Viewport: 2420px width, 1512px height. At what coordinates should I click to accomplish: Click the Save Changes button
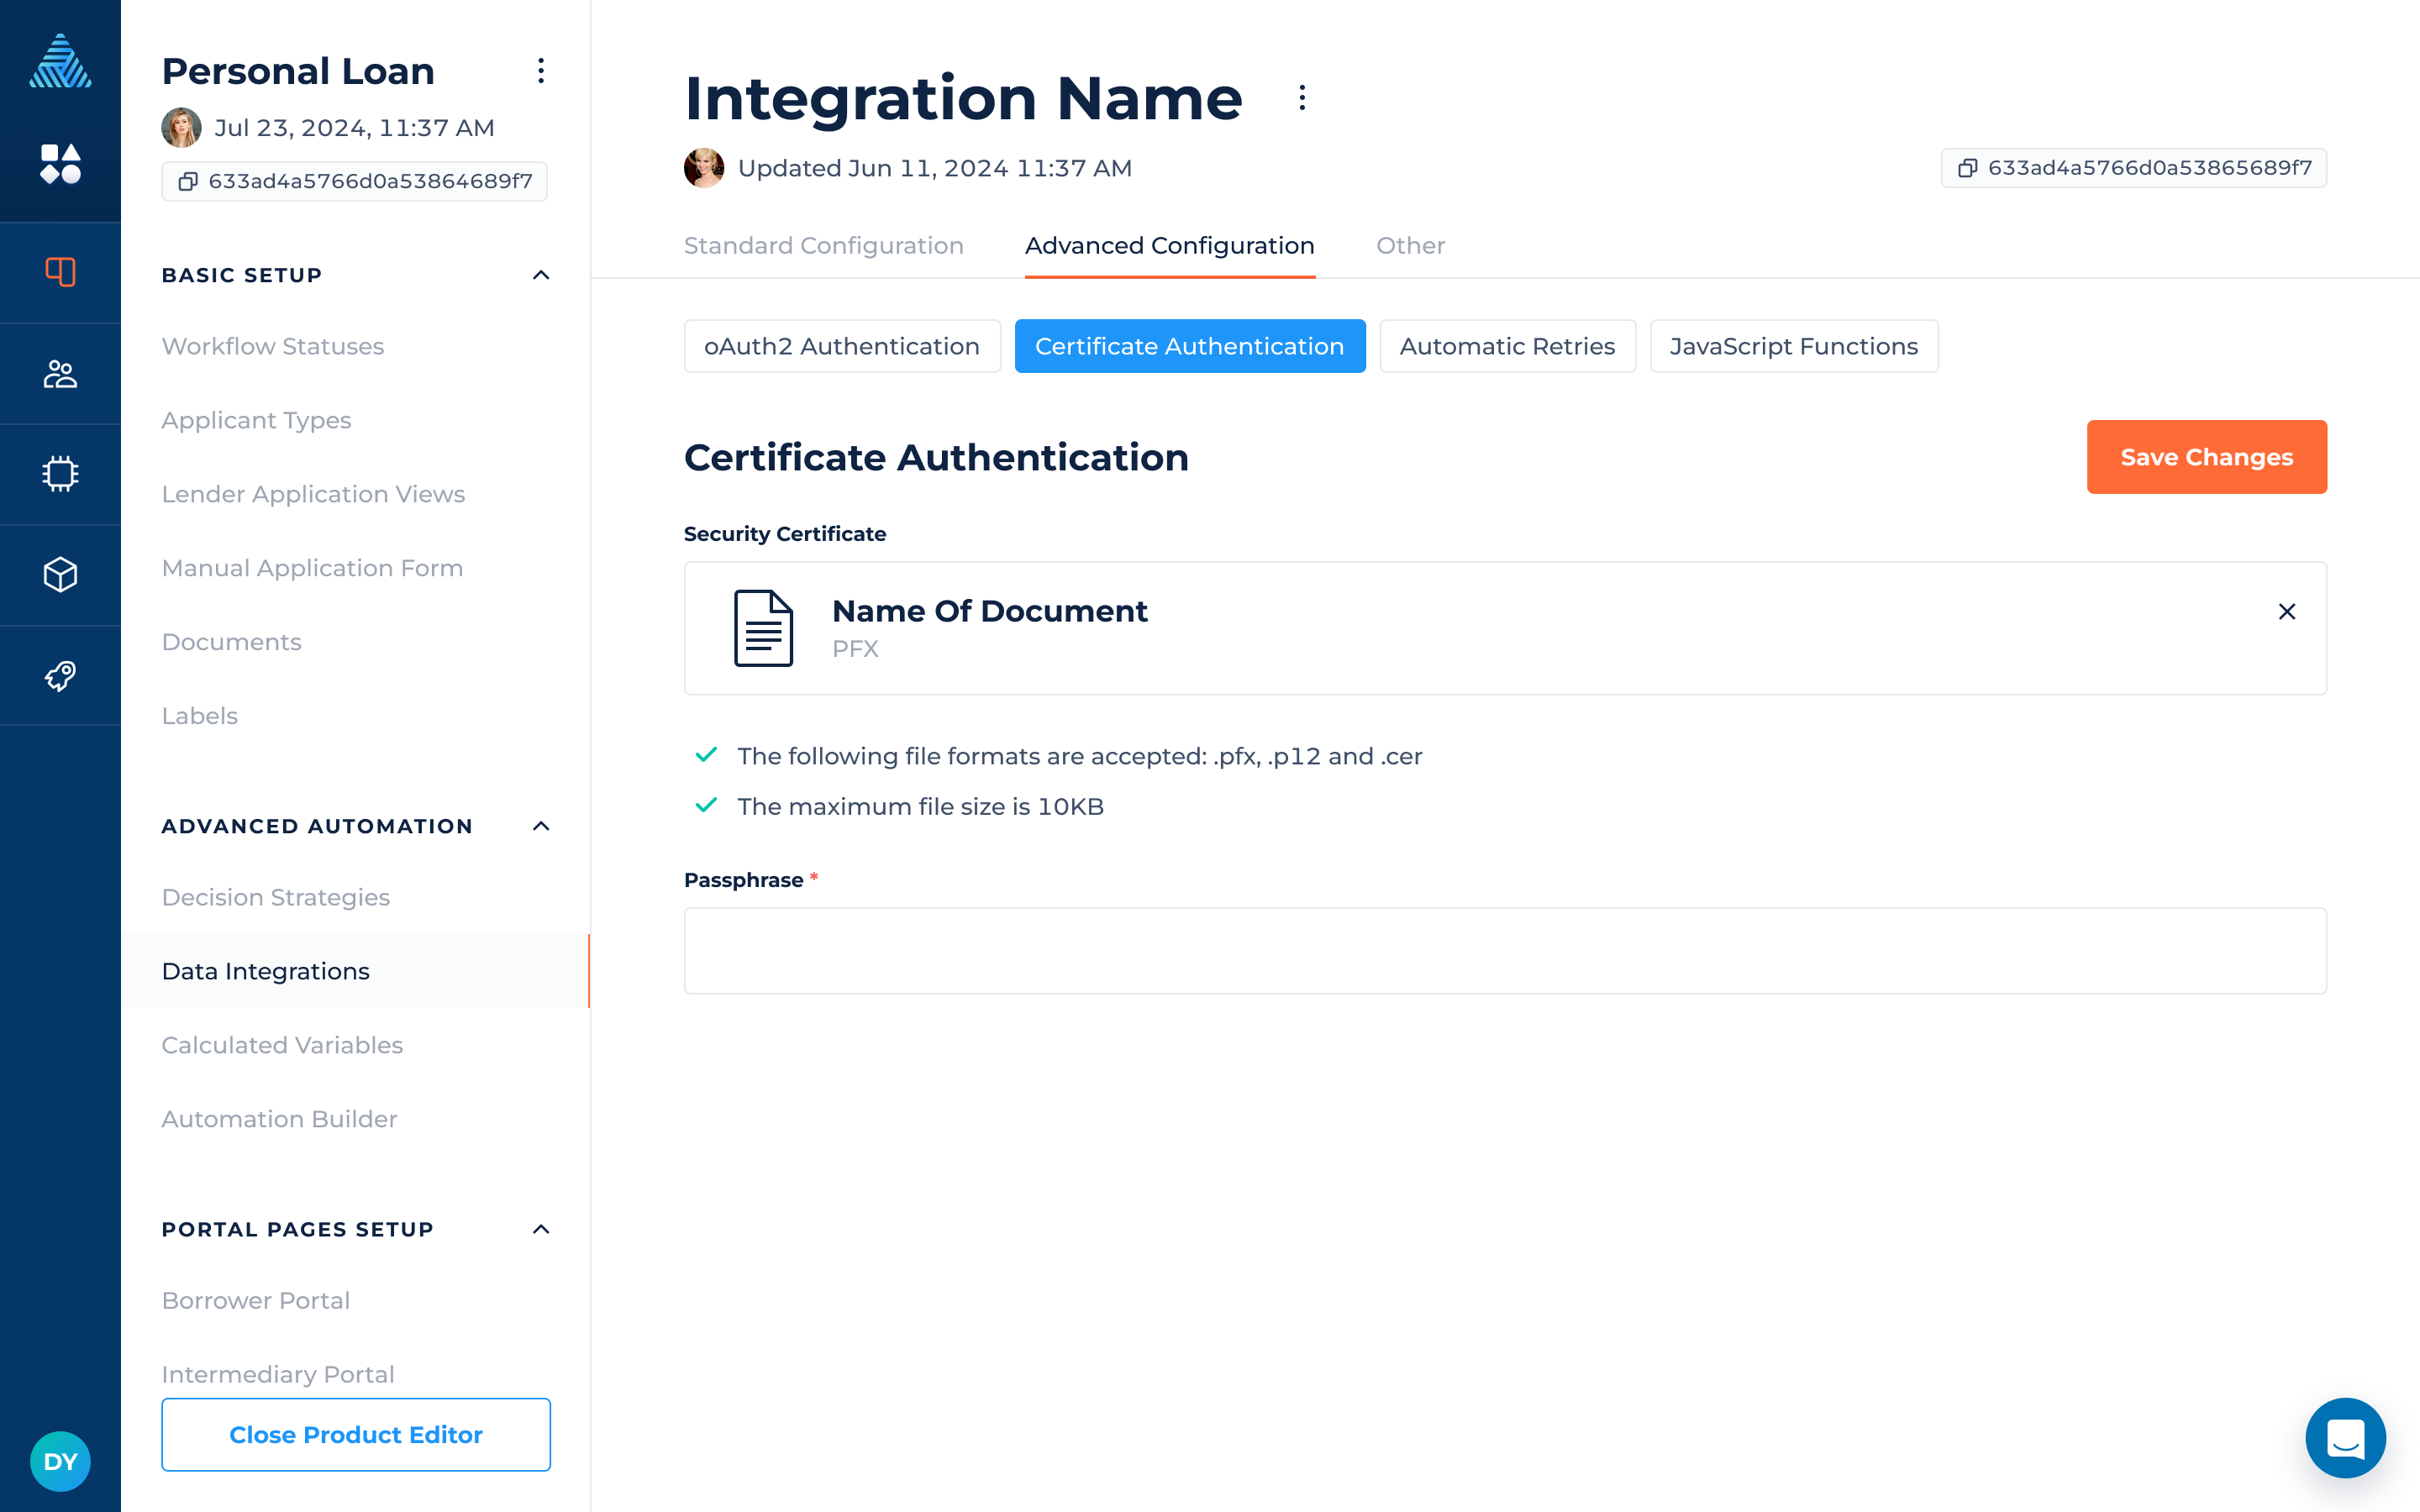click(2206, 457)
